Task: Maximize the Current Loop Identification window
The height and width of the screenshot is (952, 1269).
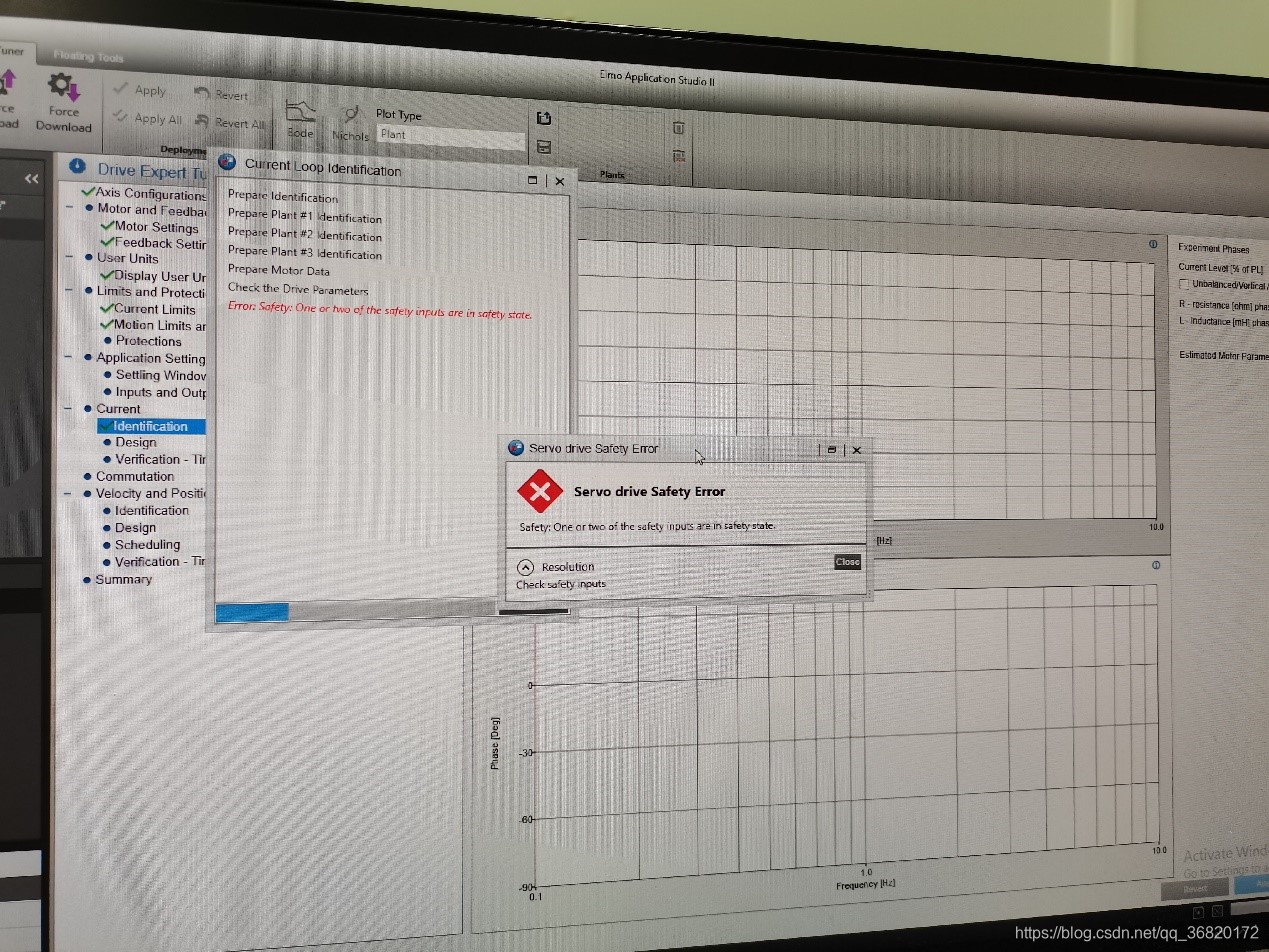Action: (x=532, y=180)
